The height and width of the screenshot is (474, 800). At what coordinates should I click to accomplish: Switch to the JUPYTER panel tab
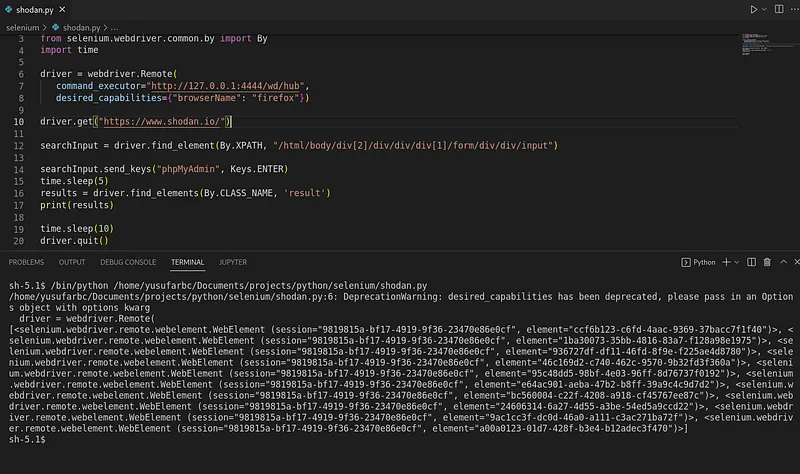(233, 262)
